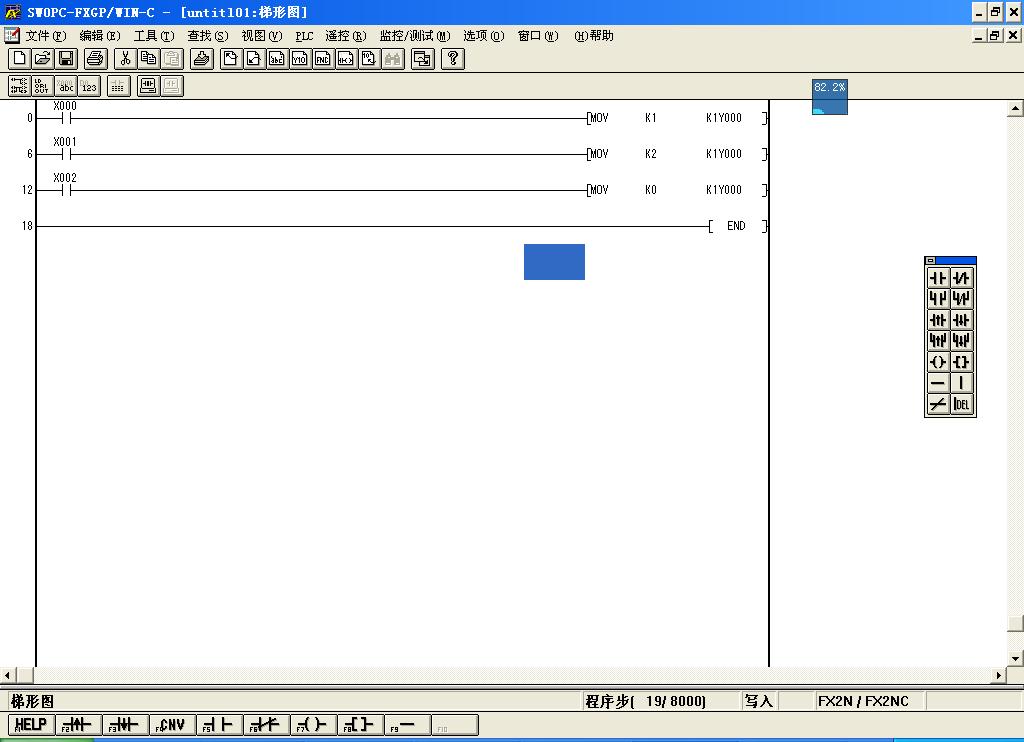This screenshot has height=742, width=1024.
Task: Pick the vertical line tool in palette
Action: click(961, 383)
